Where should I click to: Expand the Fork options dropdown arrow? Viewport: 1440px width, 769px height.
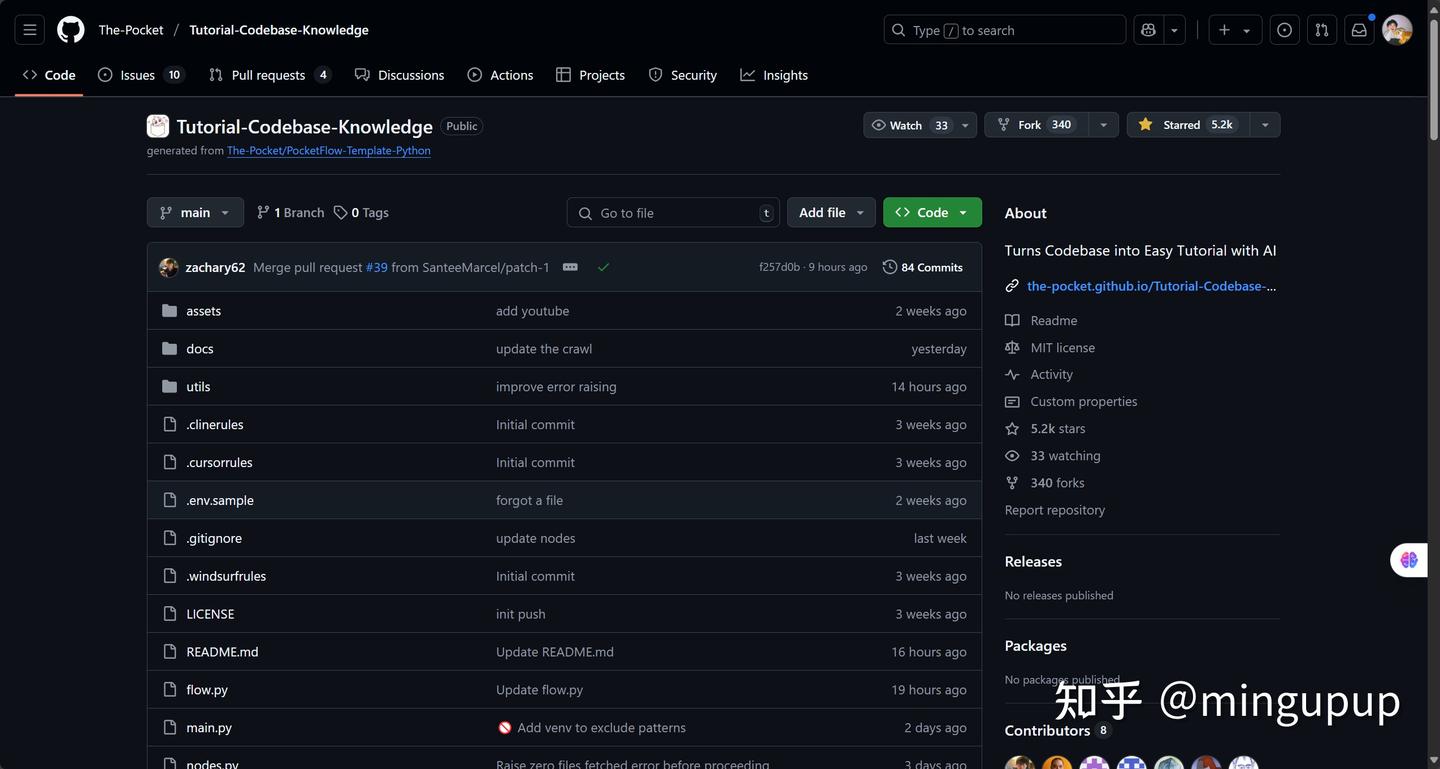pyautogui.click(x=1103, y=125)
